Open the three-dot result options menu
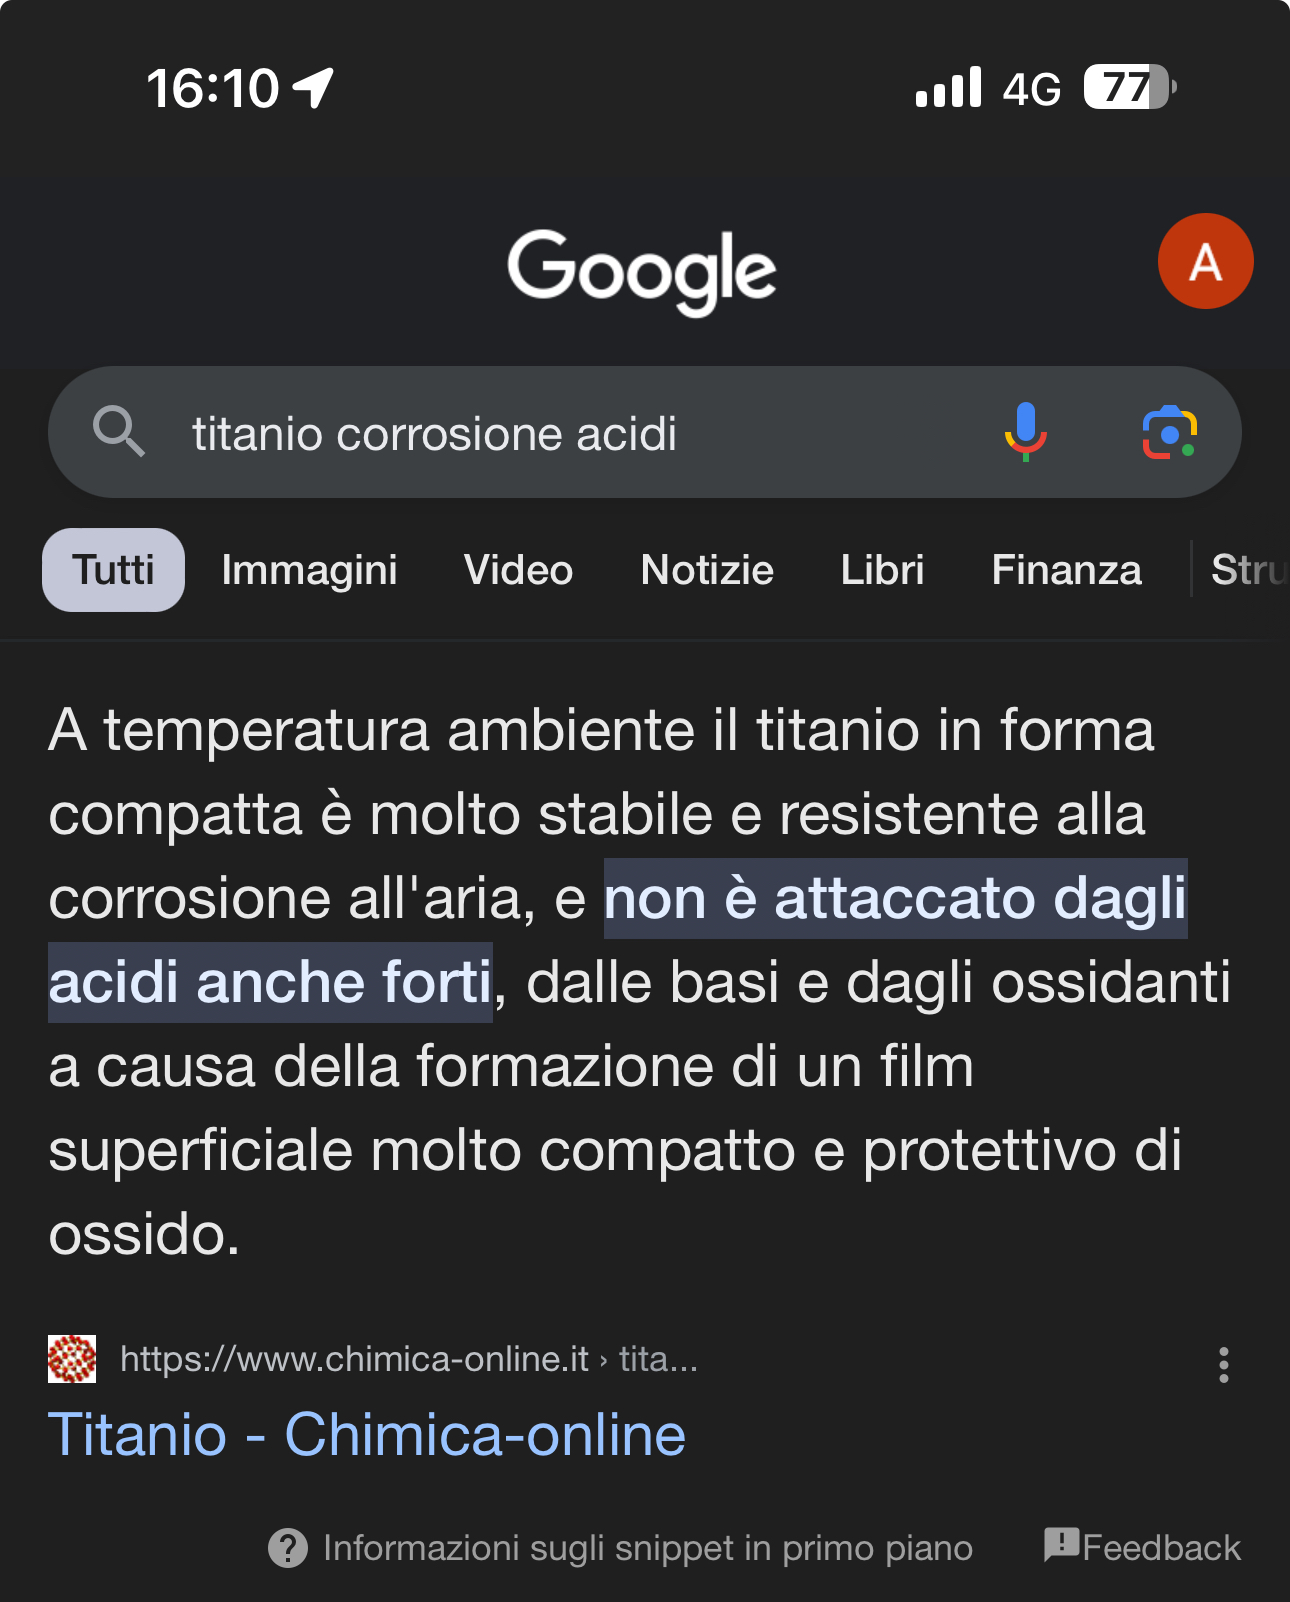 (1223, 1364)
